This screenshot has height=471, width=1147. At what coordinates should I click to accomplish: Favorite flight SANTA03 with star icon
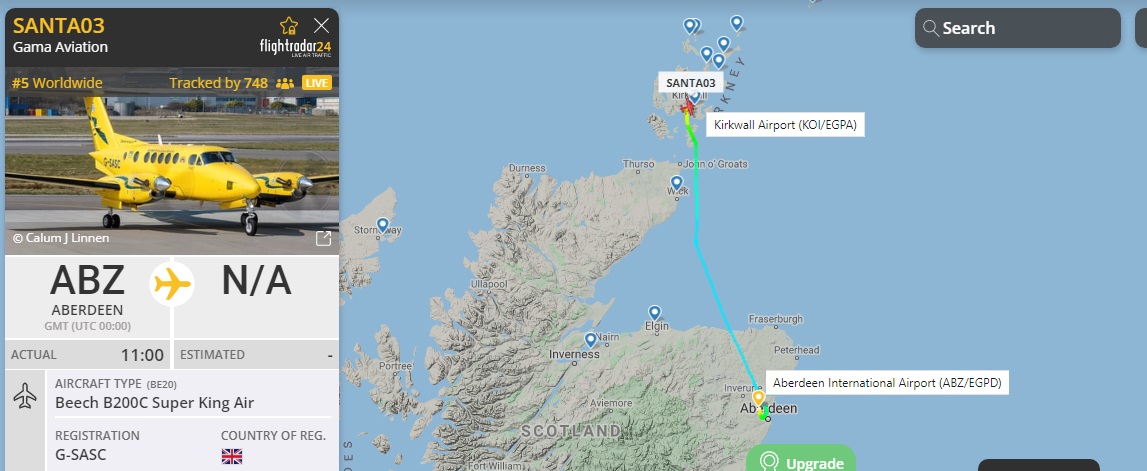tap(289, 26)
